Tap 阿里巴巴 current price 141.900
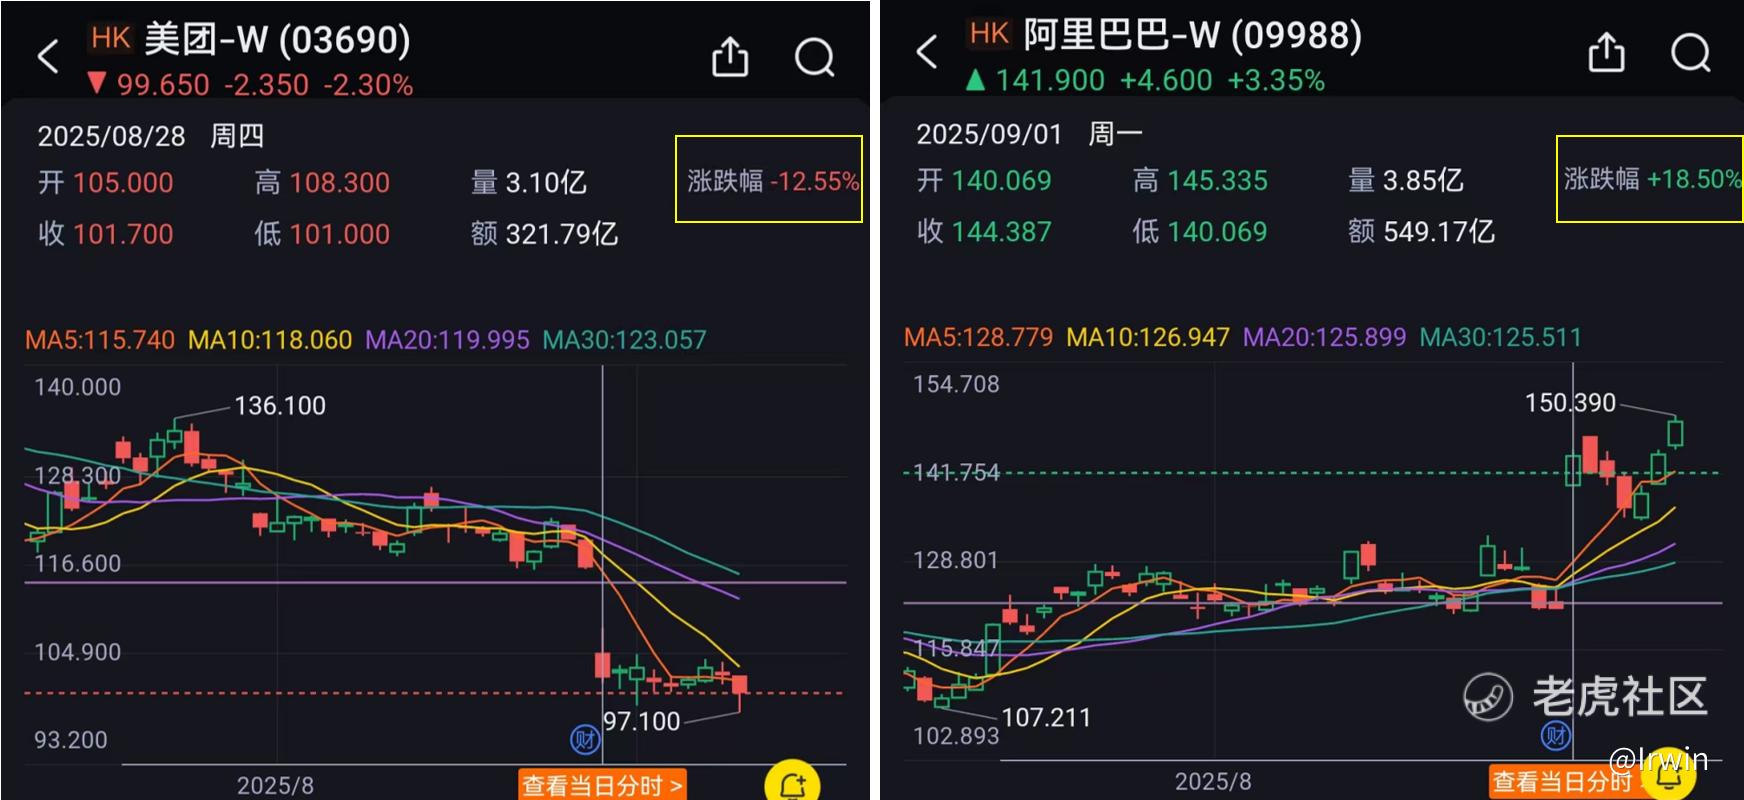The height and width of the screenshot is (800, 1744). (x=1050, y=80)
